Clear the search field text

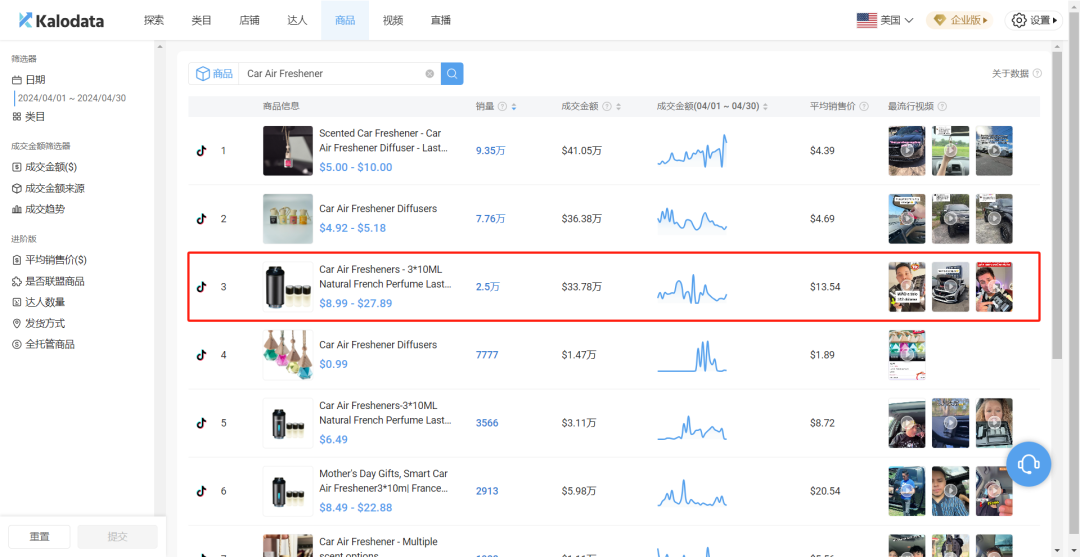tap(430, 74)
